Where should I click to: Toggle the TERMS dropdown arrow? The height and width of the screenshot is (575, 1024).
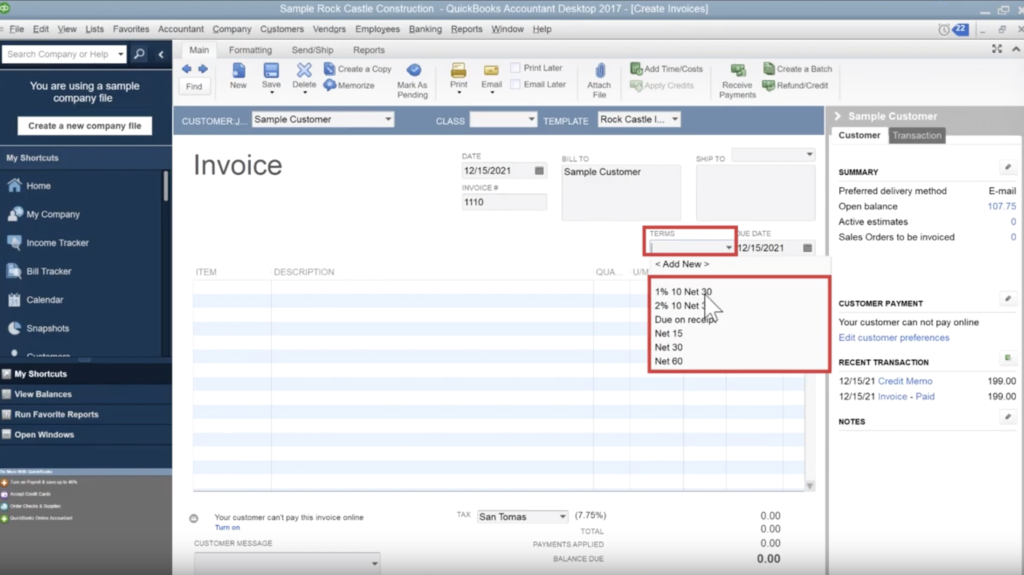728,248
